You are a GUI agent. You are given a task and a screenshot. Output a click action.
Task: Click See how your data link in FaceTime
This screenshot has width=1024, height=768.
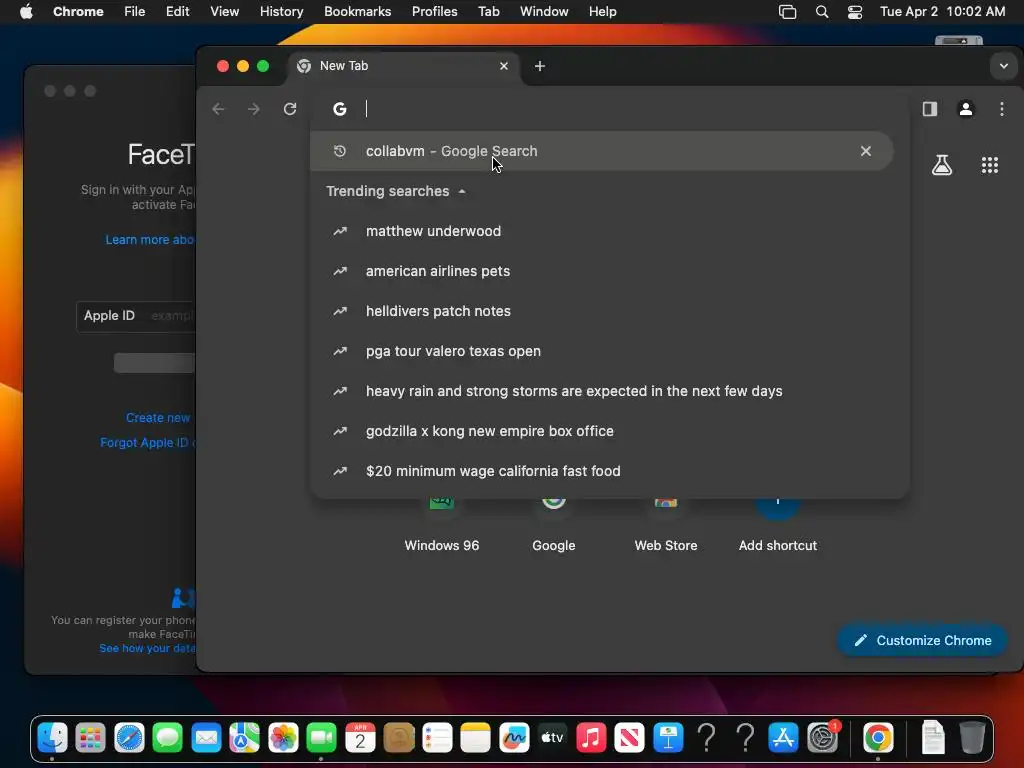[x=148, y=648]
